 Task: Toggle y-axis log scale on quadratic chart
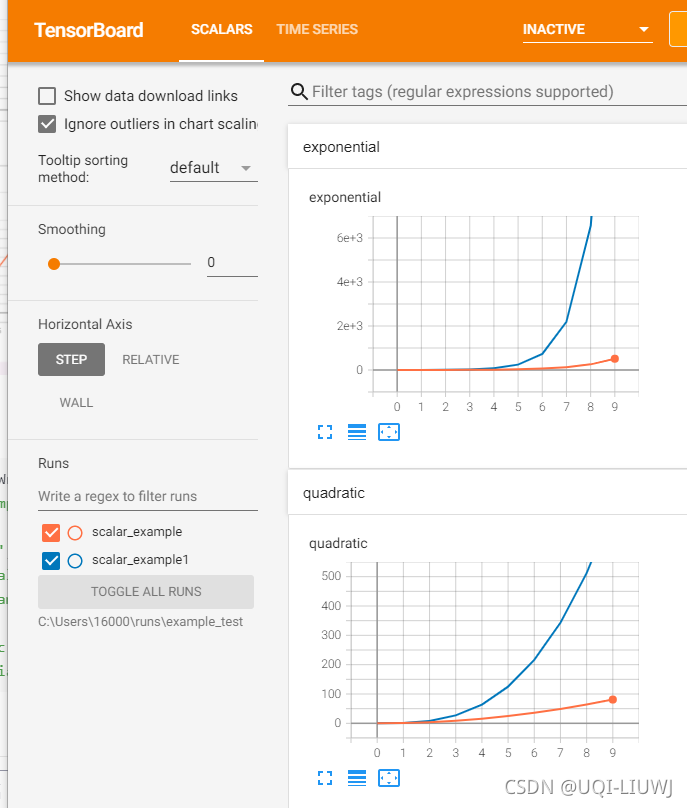coord(357,778)
